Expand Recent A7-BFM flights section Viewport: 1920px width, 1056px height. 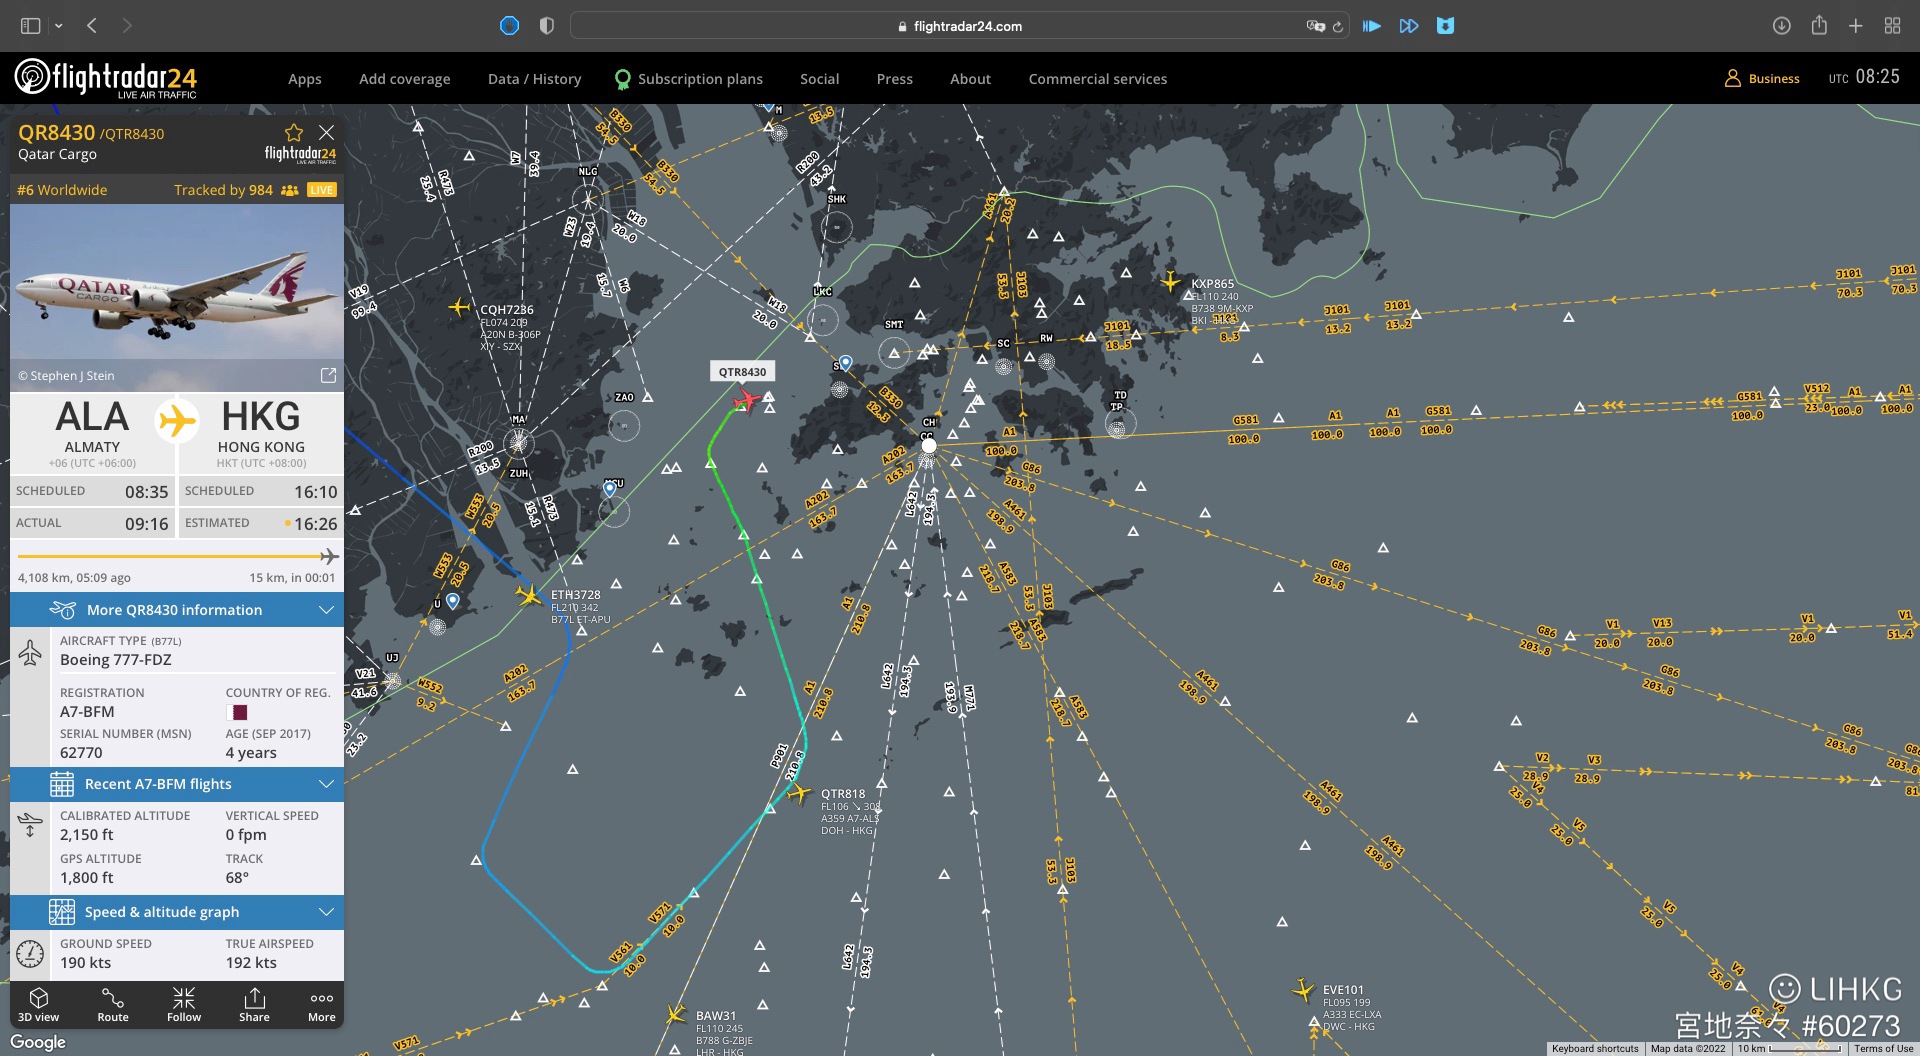click(177, 784)
